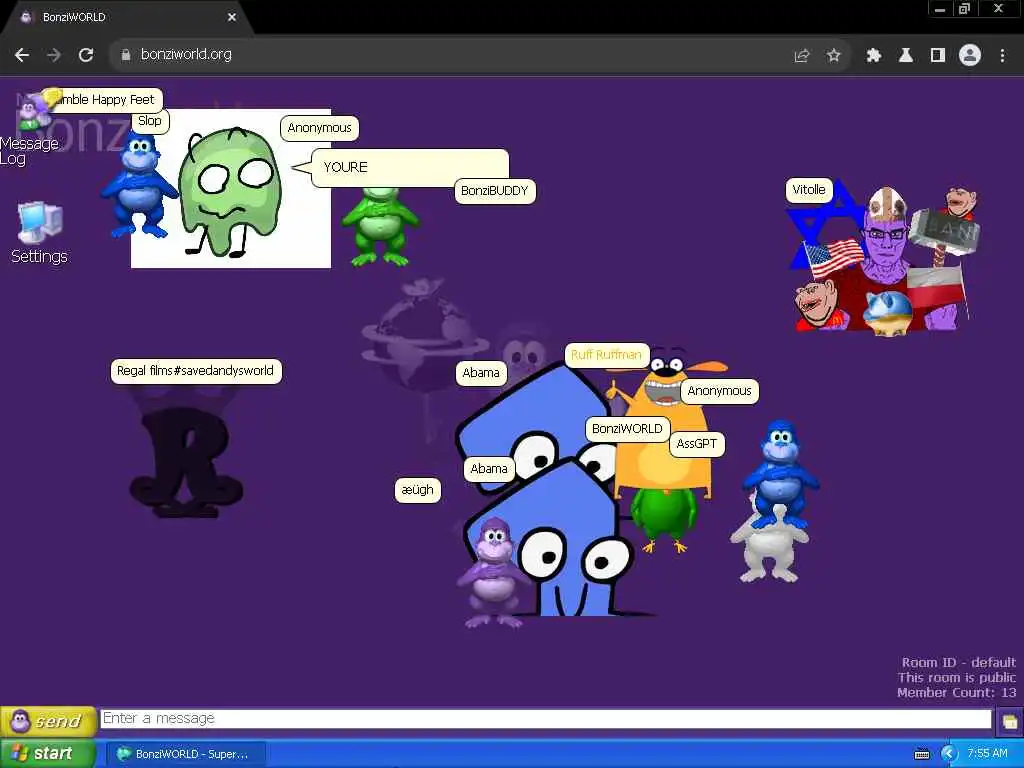Open the Chrome profile avatar

point(970,56)
